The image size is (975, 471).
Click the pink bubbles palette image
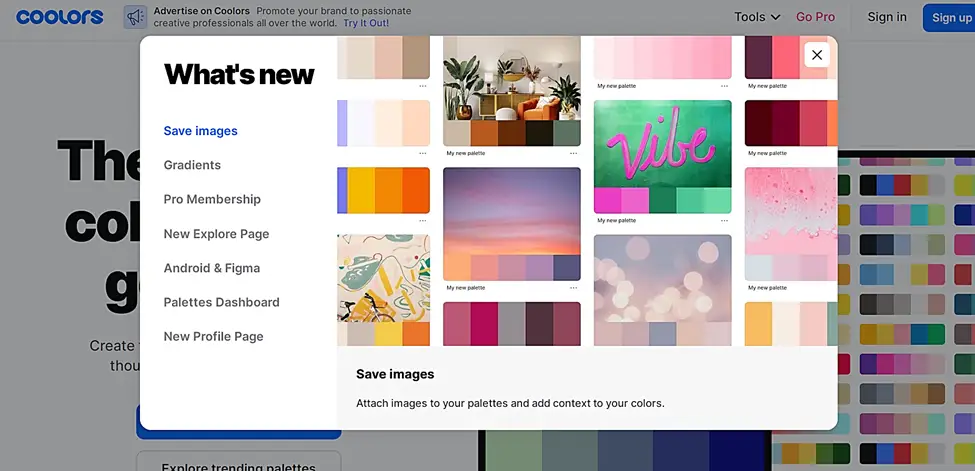click(791, 211)
